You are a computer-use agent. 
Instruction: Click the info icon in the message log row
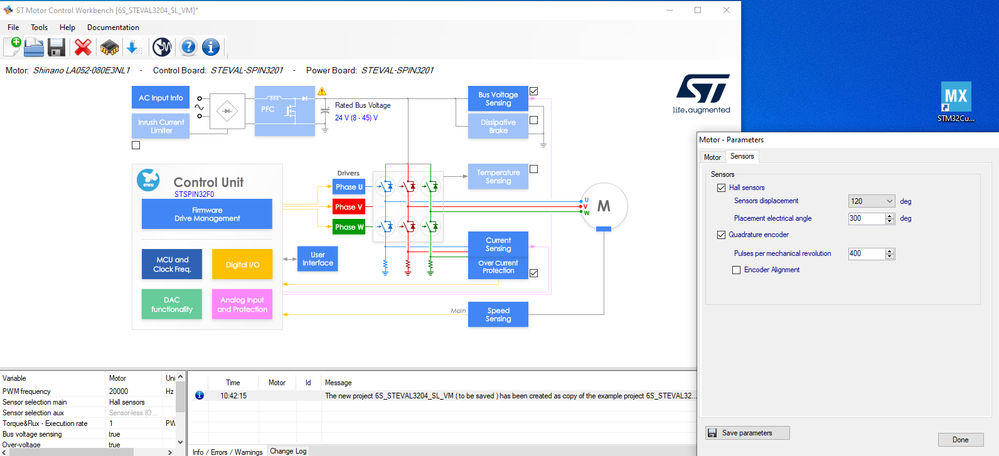pos(199,395)
